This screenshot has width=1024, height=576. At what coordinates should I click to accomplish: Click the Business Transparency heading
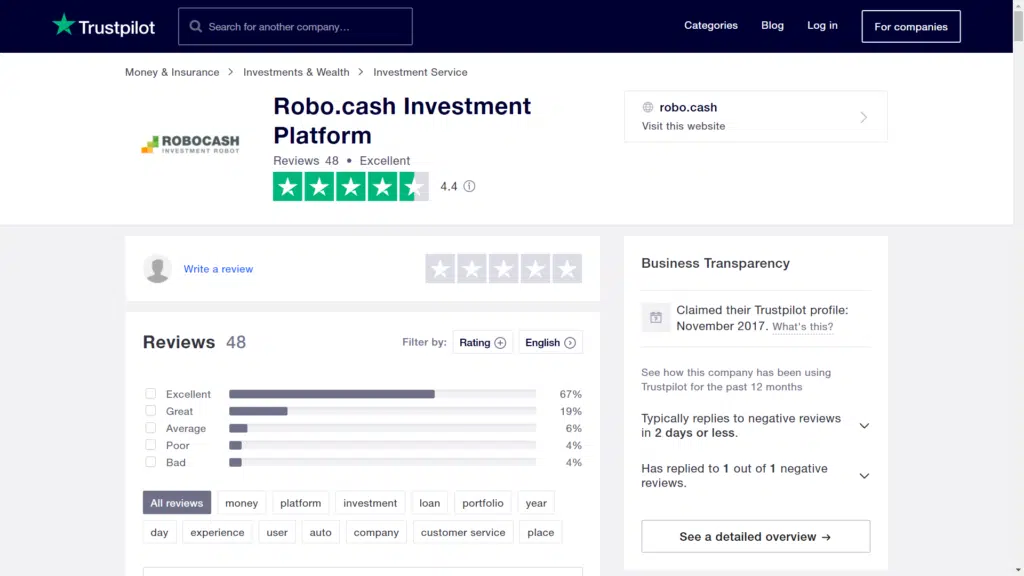click(716, 263)
